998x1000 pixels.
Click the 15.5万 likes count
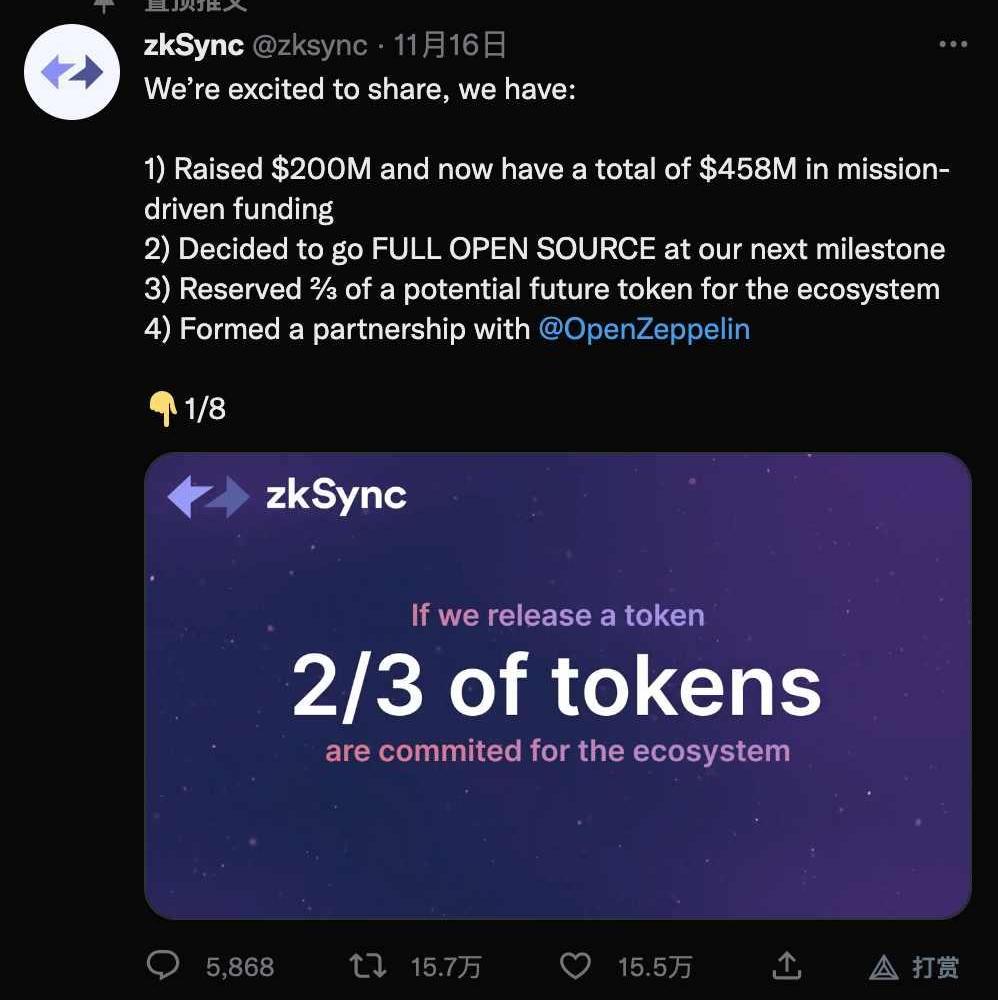tap(655, 966)
